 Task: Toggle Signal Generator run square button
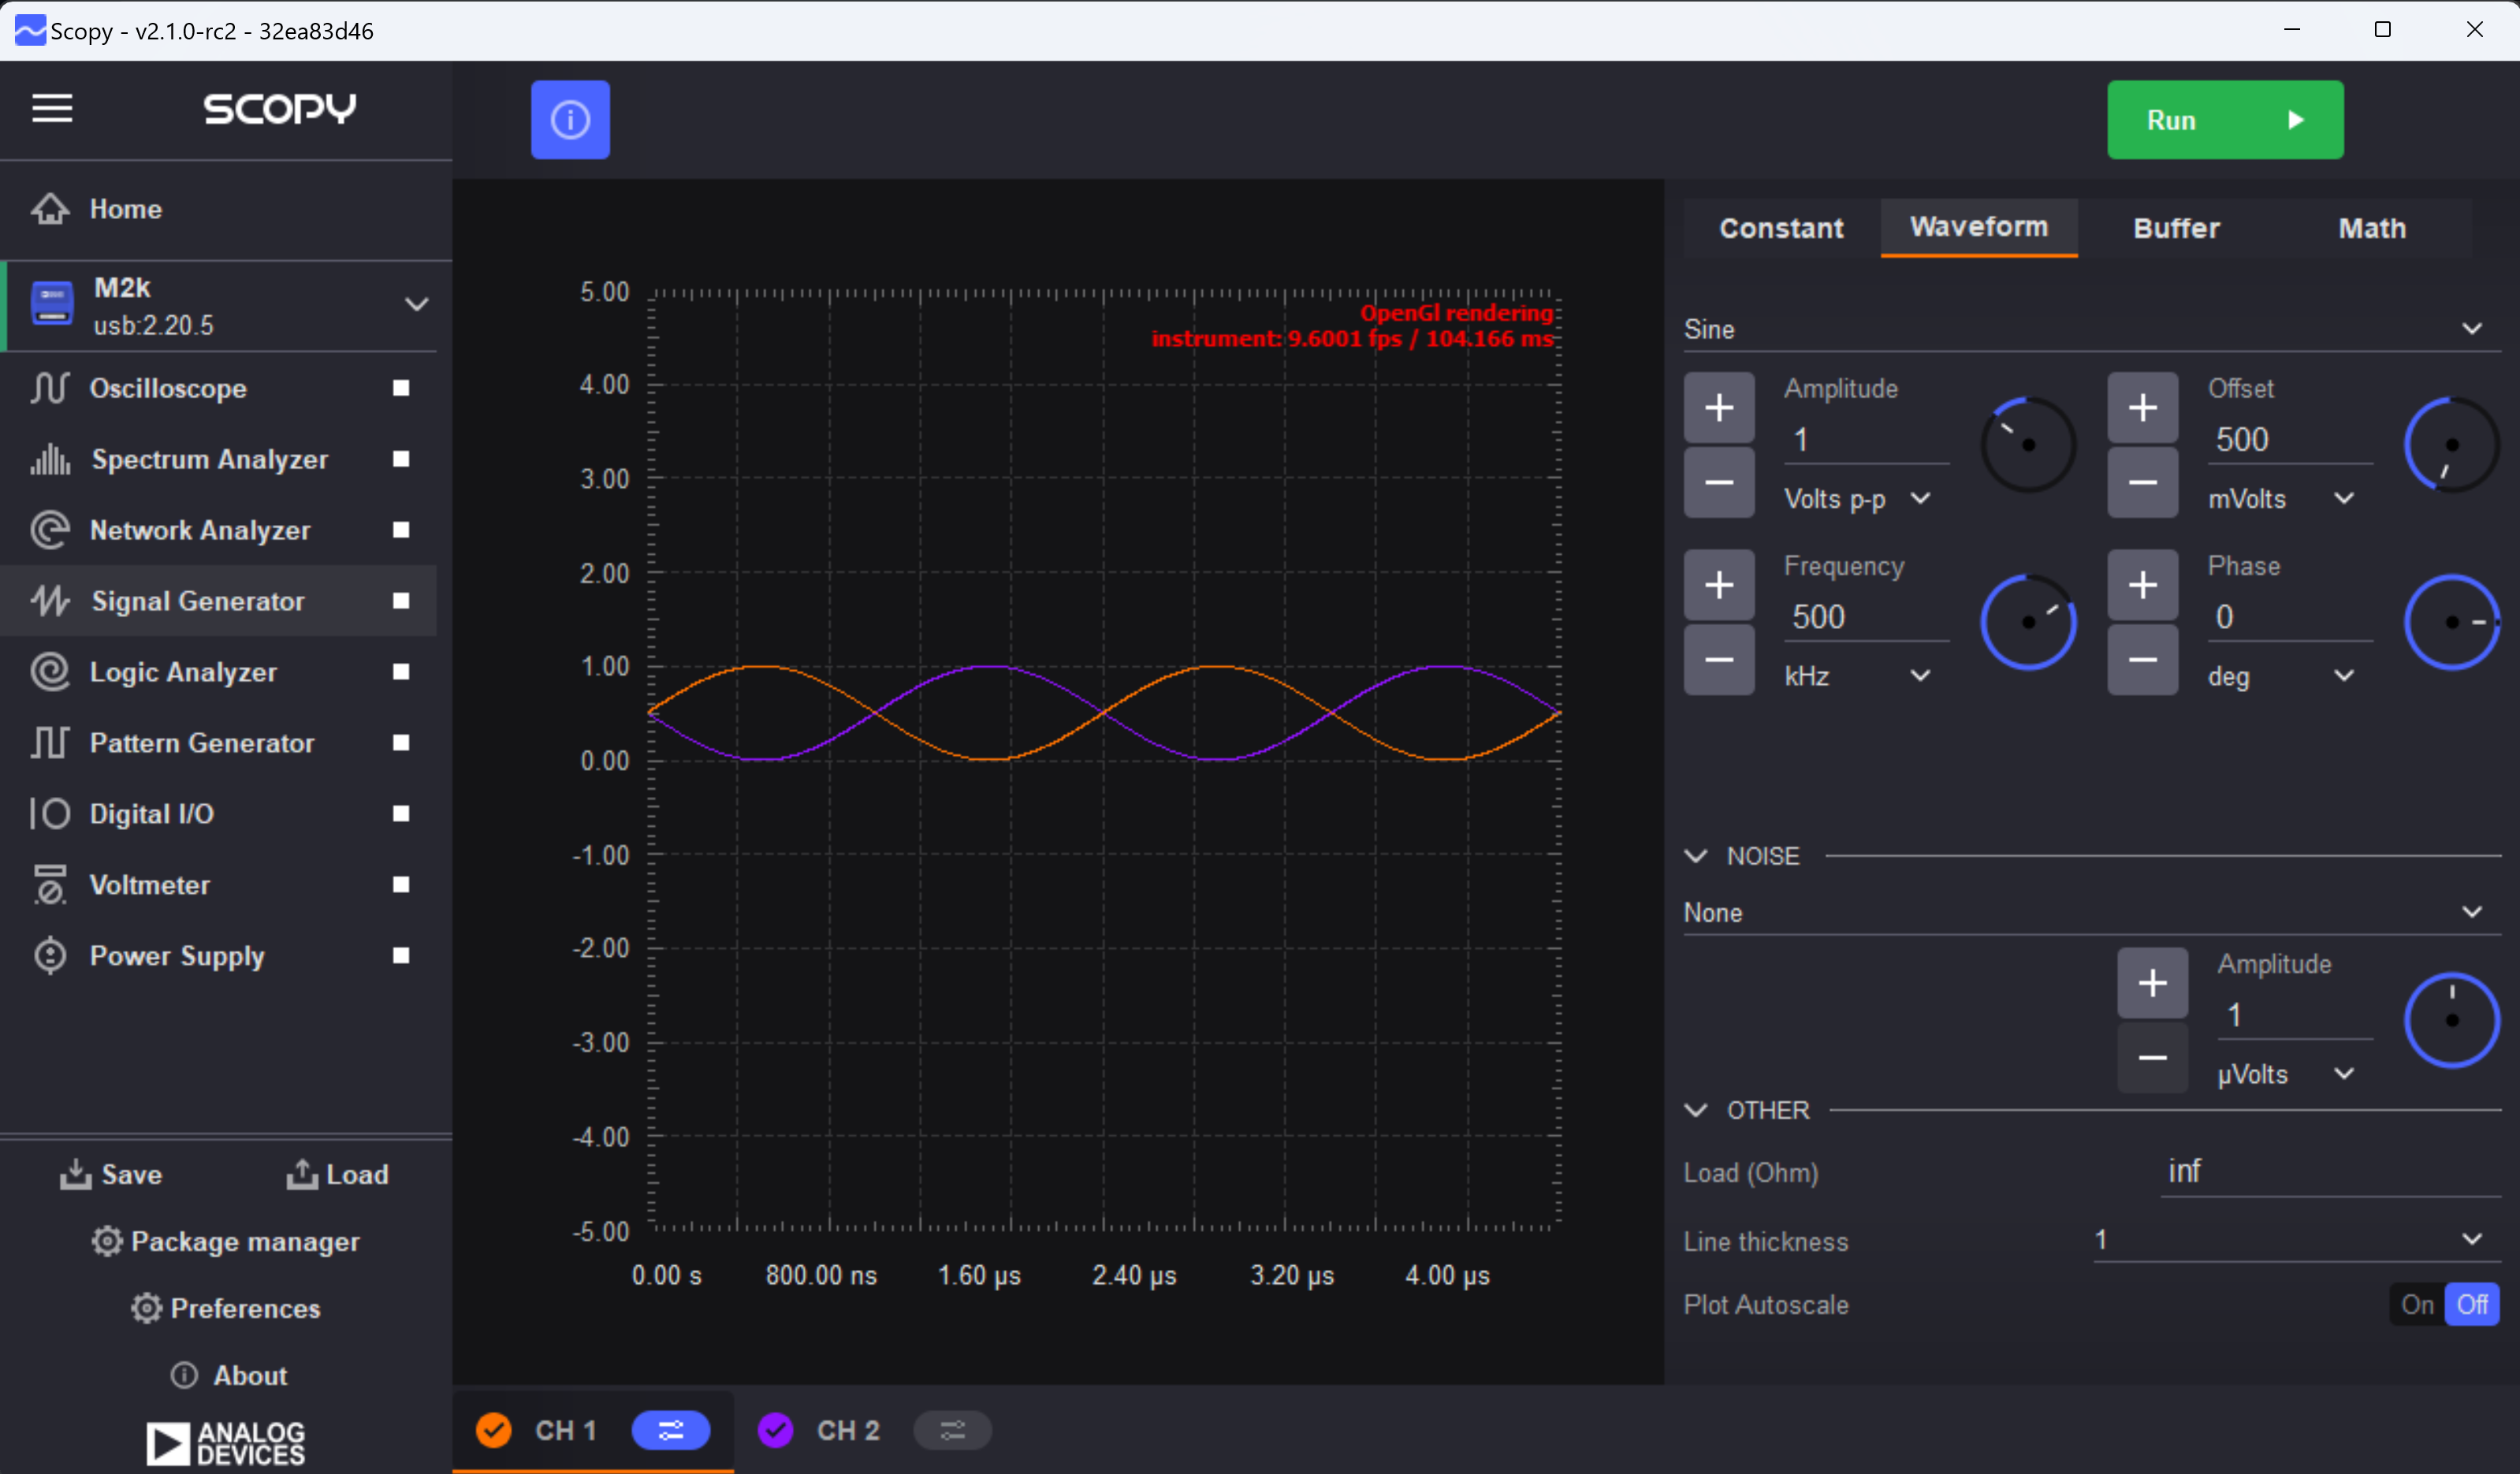tap(401, 601)
